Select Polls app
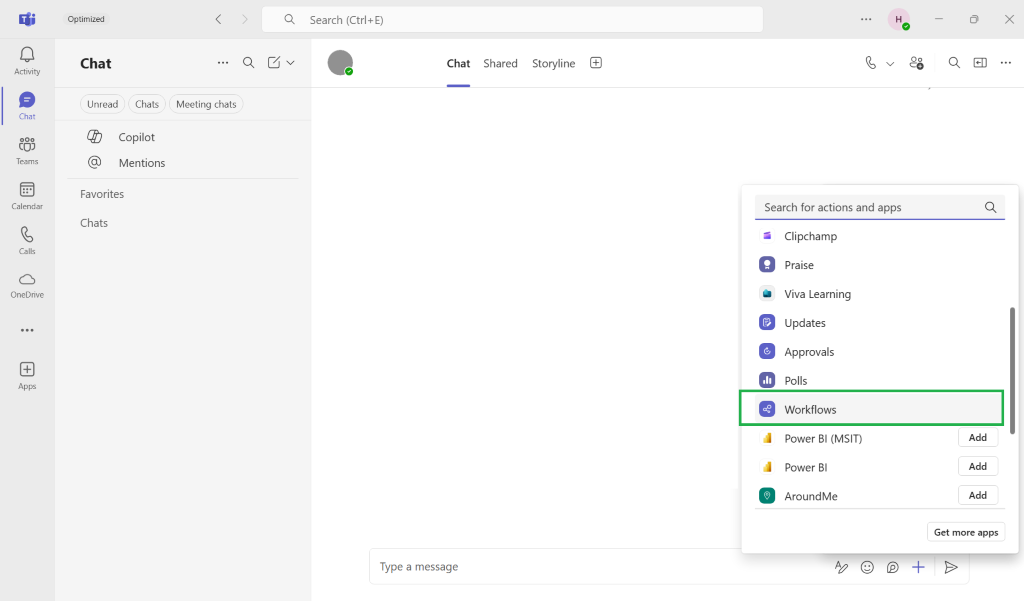The width and height of the screenshot is (1024, 601). [879, 380]
